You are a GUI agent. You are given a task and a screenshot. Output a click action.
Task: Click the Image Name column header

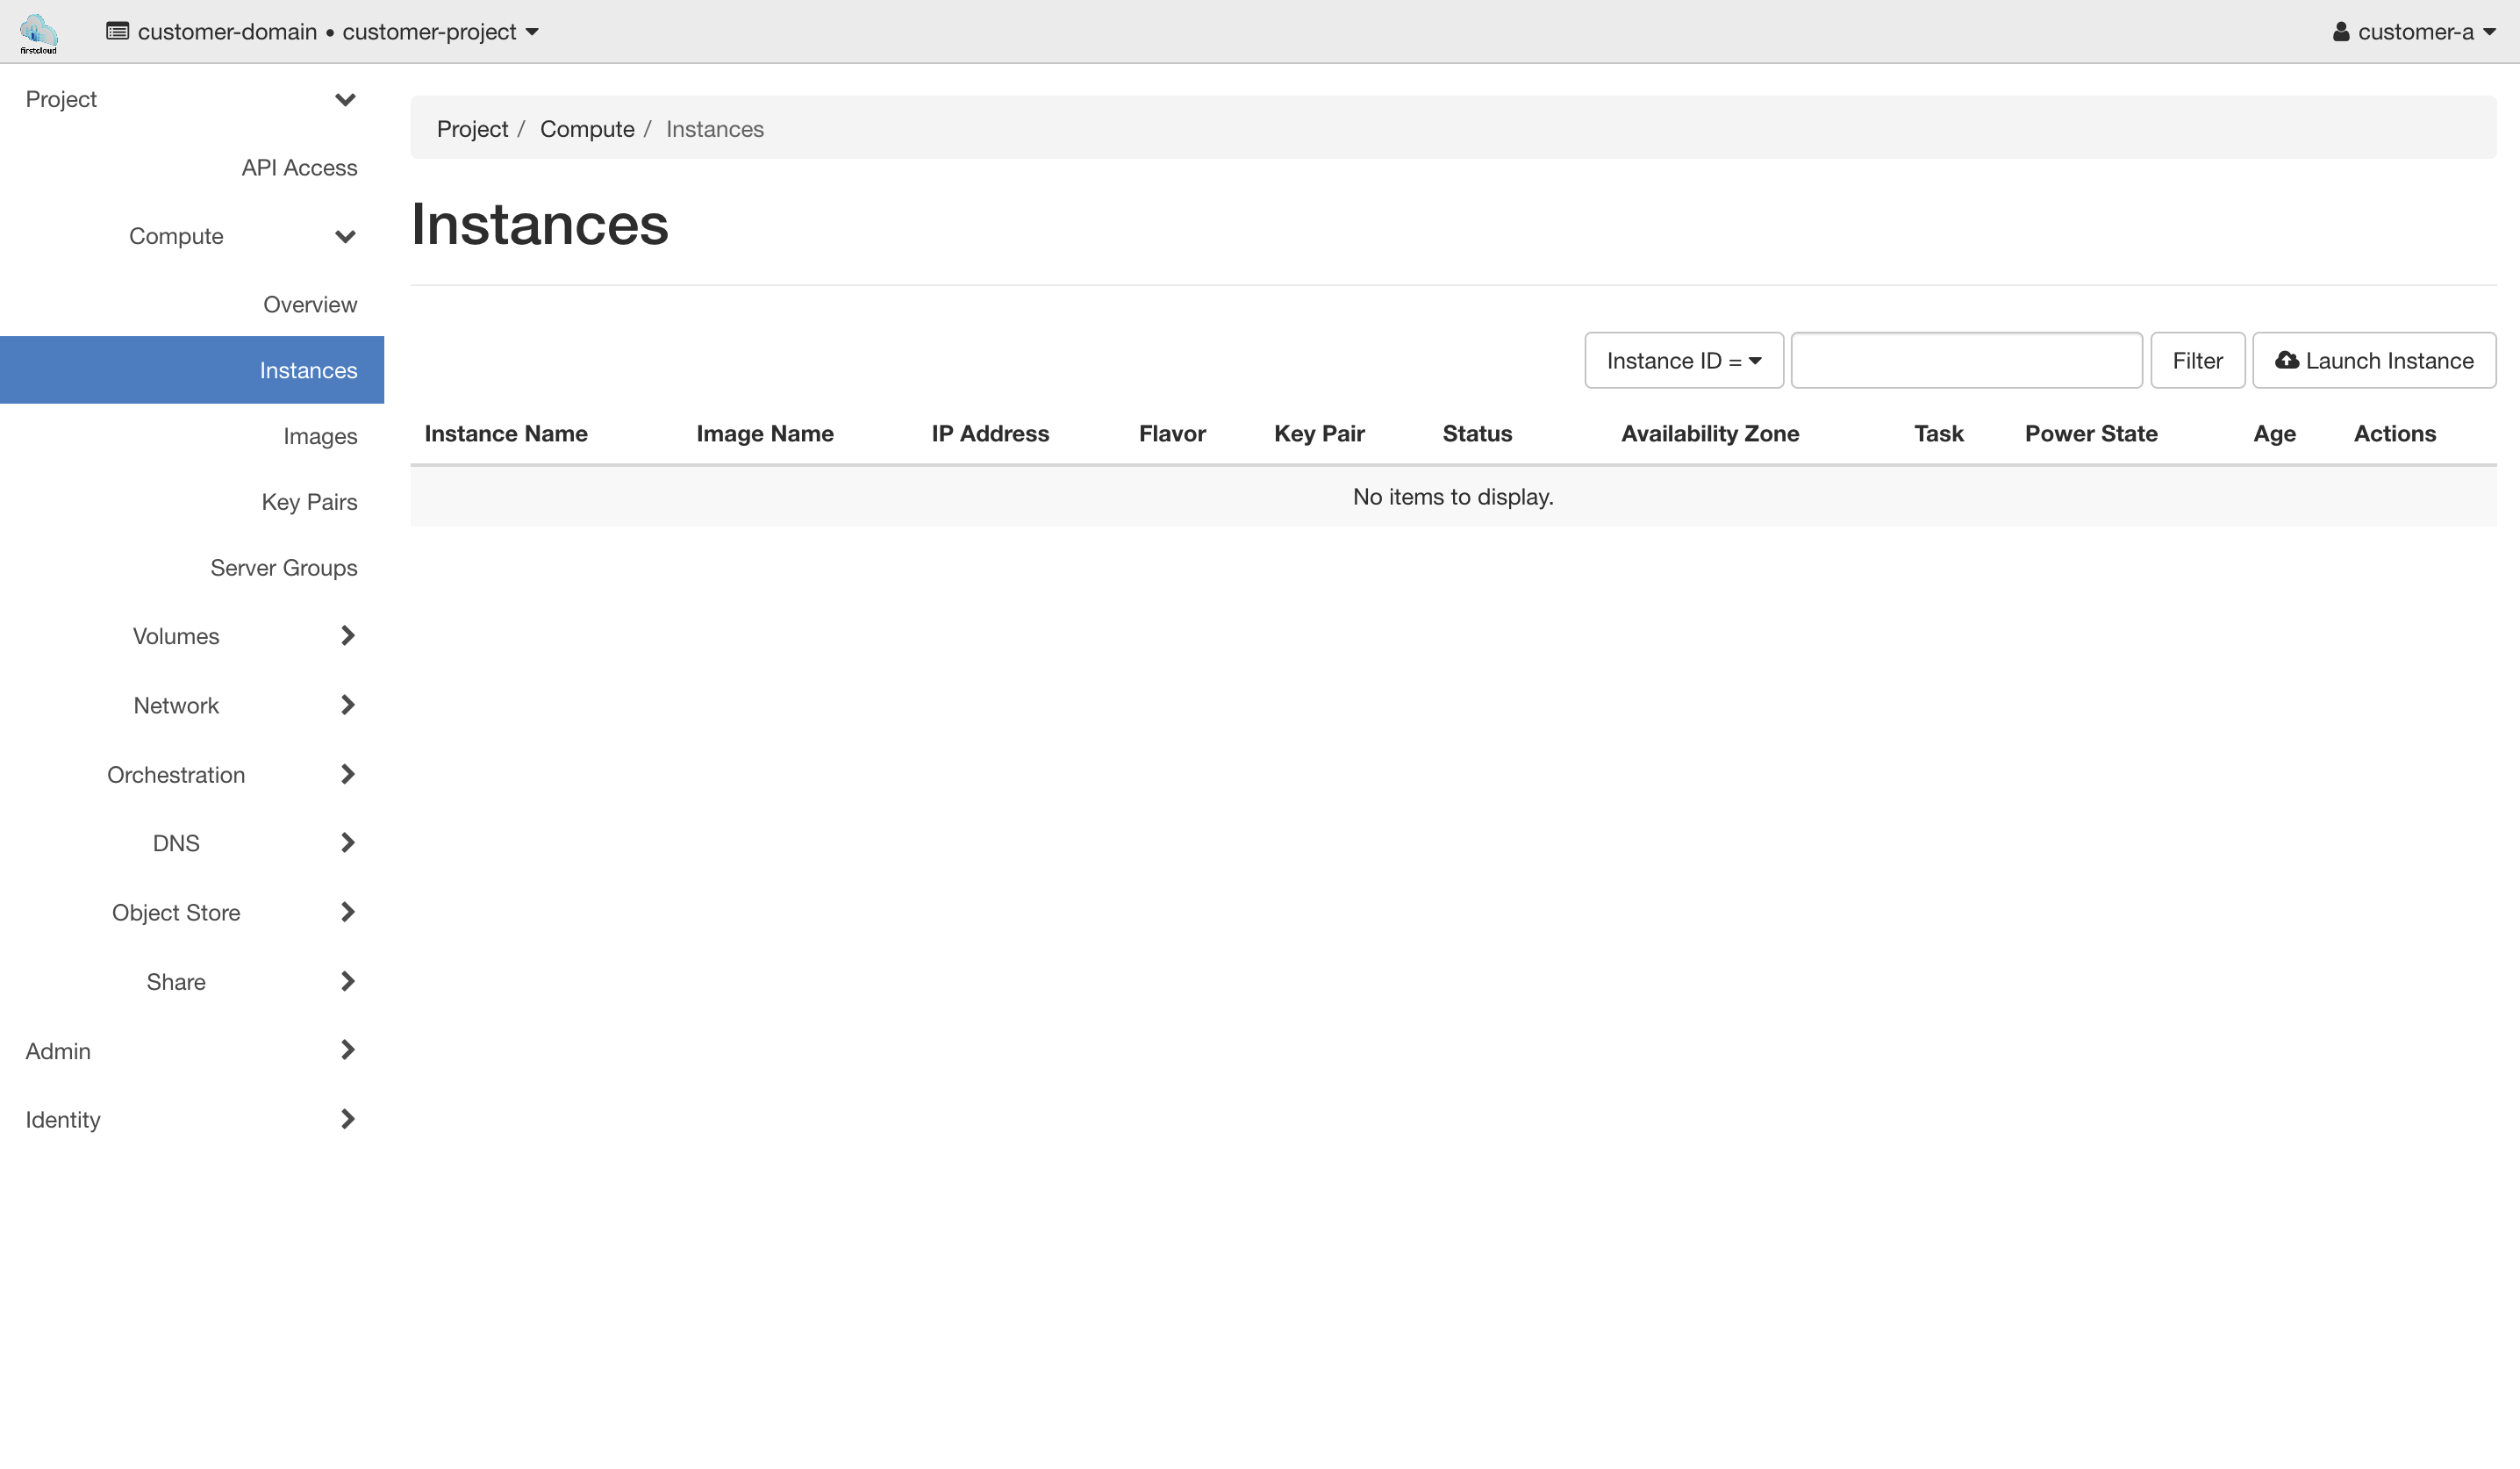[765, 434]
